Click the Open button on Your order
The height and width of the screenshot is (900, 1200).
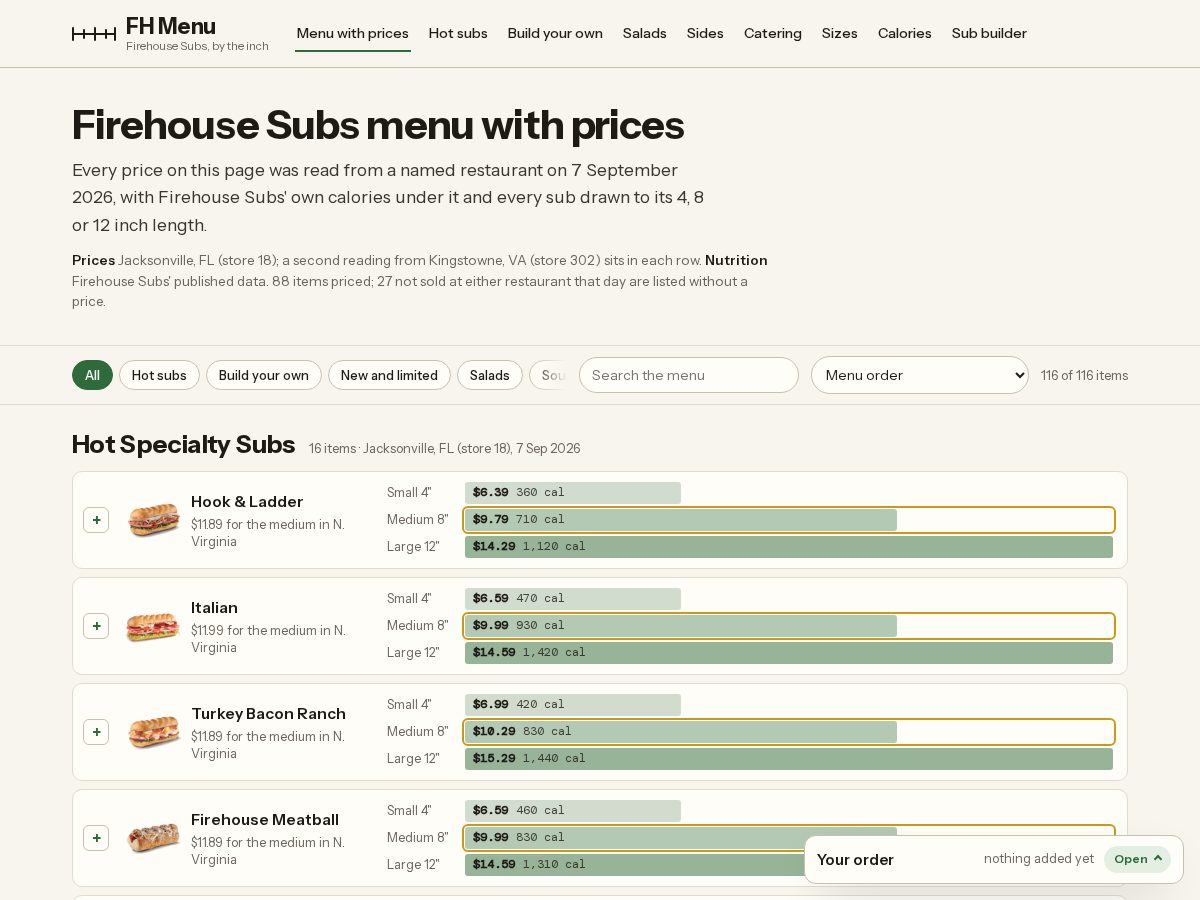pyautogui.click(x=1137, y=859)
